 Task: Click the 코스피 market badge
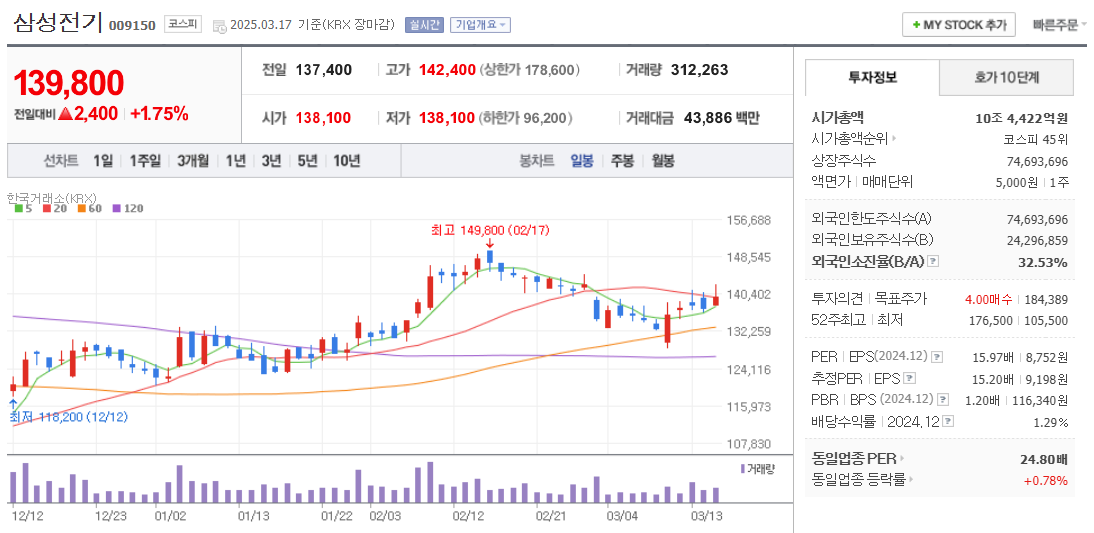tap(183, 24)
